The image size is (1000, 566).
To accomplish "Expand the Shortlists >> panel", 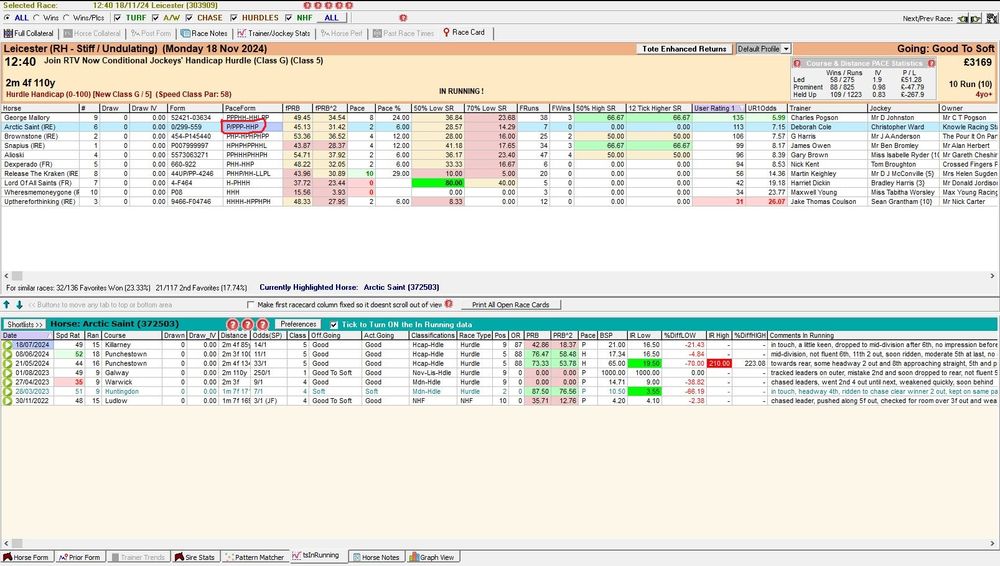I will click(24, 325).
